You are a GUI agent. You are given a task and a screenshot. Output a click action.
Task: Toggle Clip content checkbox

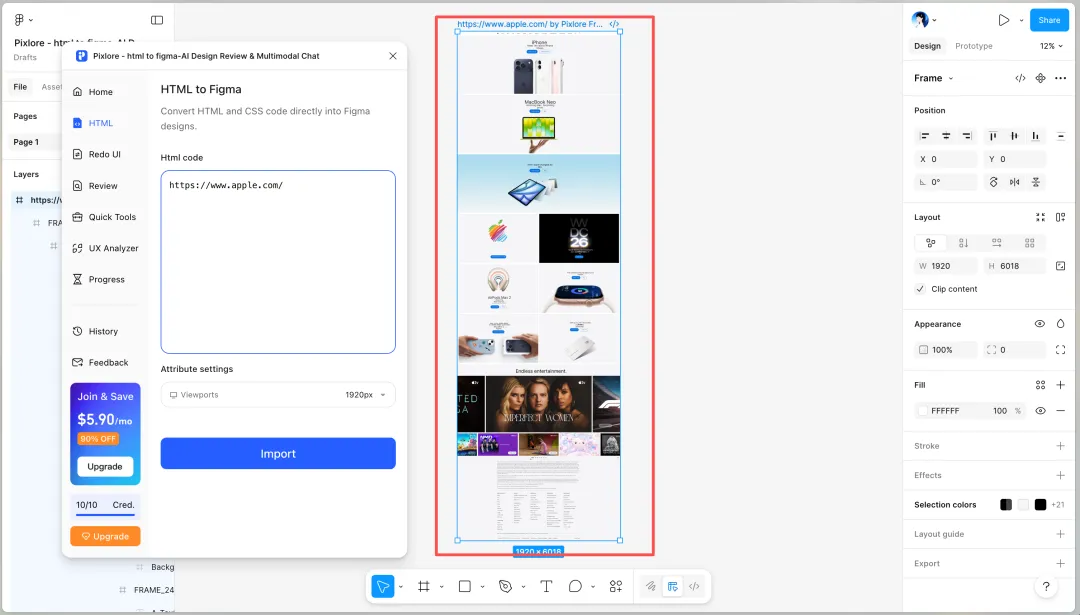(920, 289)
